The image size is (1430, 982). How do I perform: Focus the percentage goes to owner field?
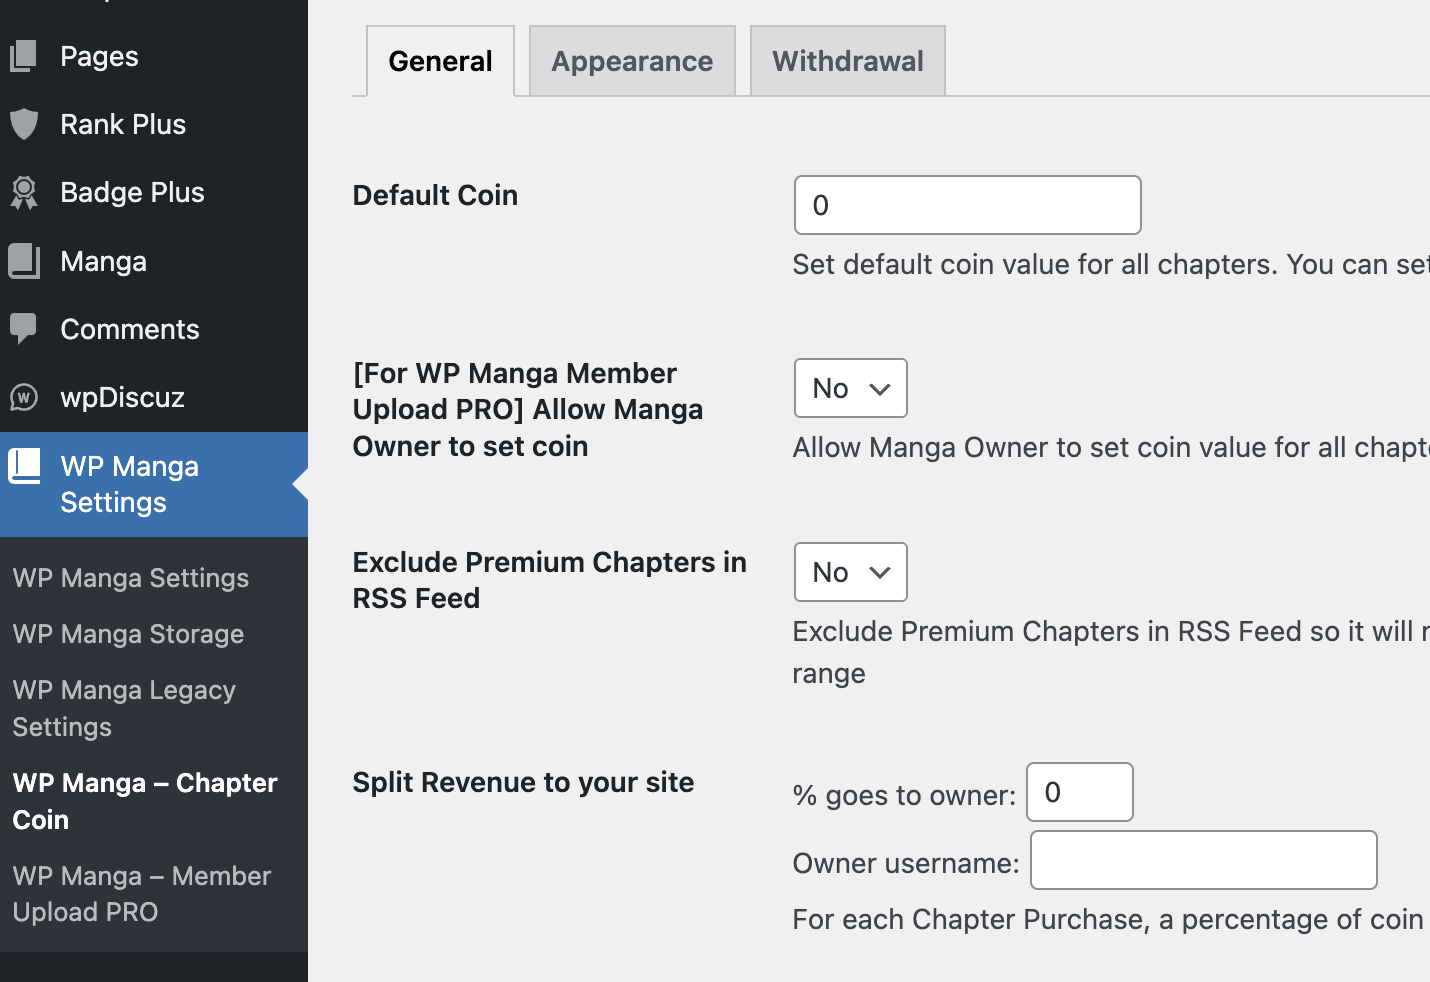(x=1079, y=792)
